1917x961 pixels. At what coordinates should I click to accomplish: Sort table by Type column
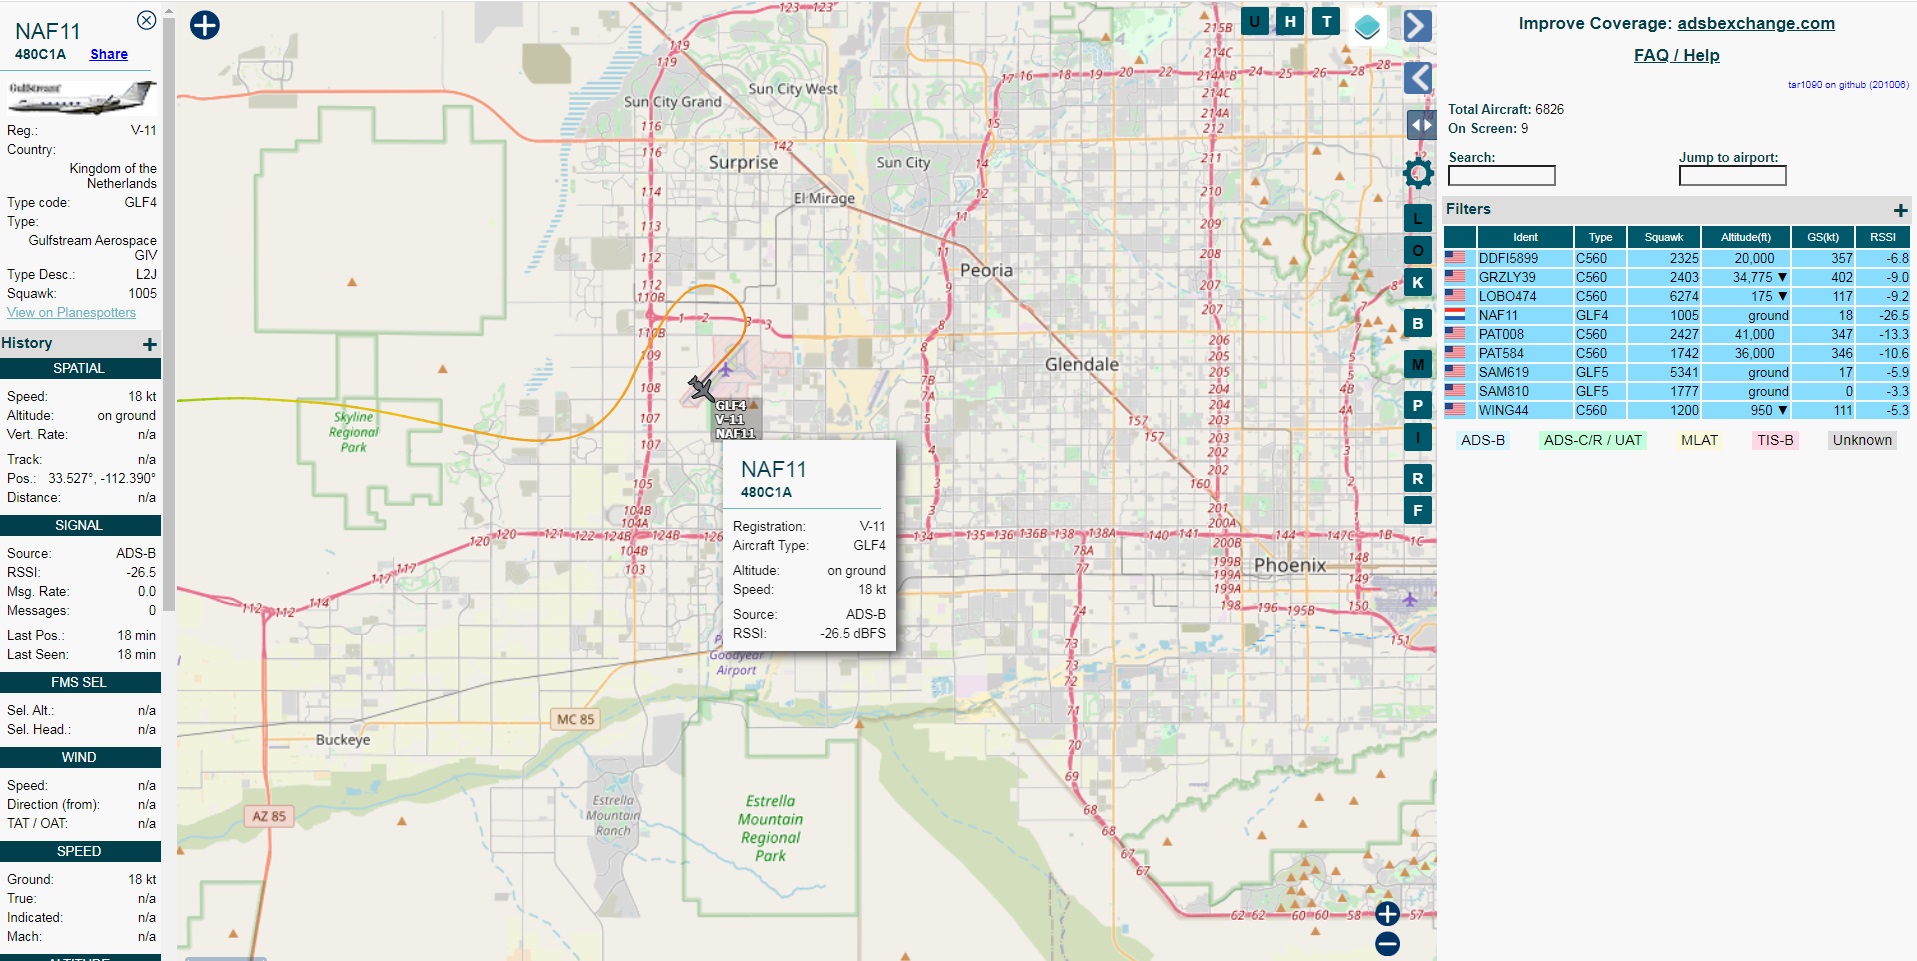click(1600, 237)
